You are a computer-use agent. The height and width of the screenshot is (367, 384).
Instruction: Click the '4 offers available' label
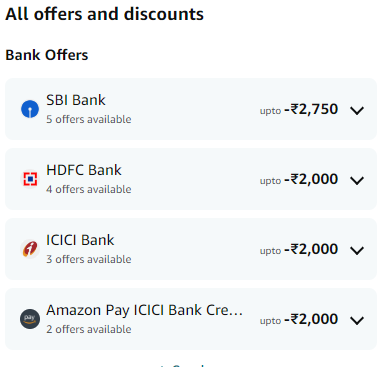89,189
